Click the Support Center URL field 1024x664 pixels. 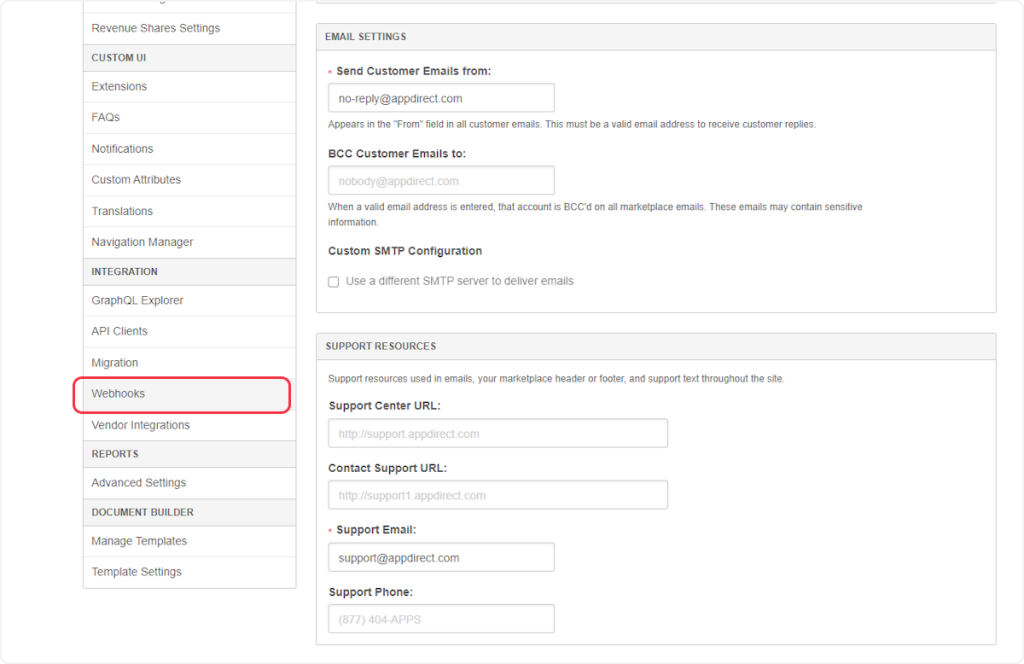pyautogui.click(x=497, y=434)
